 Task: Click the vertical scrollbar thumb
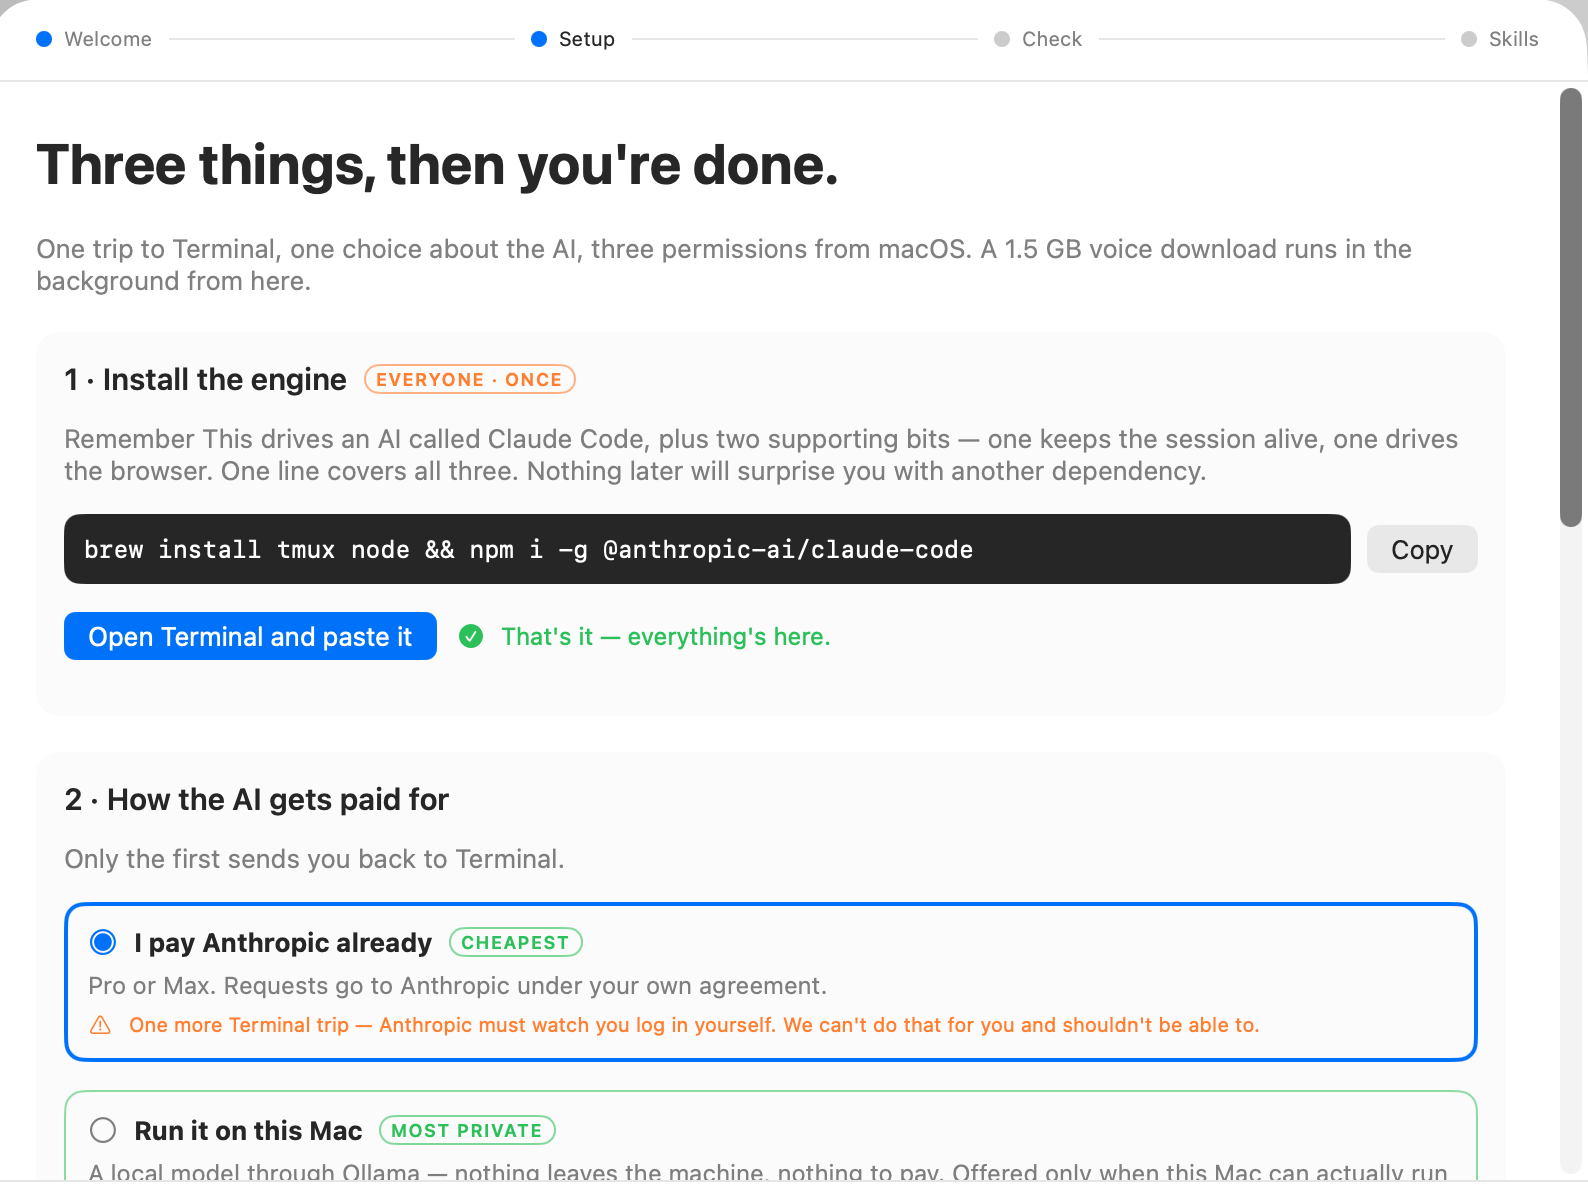1571,307
